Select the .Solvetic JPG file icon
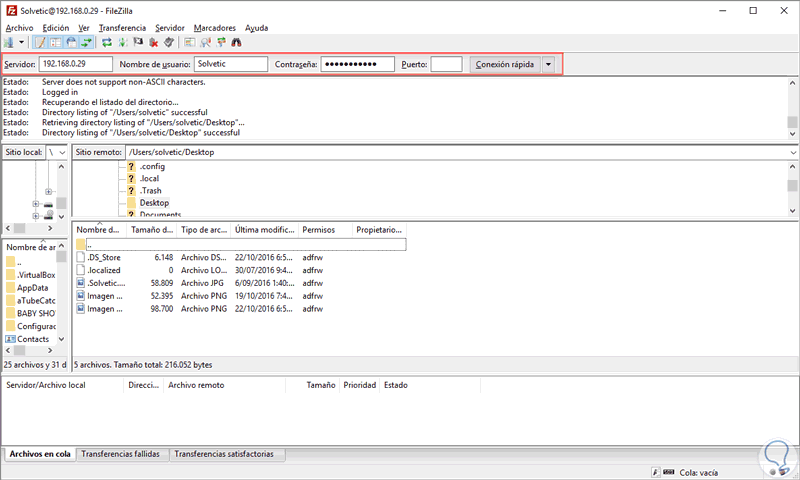800x480 pixels. coord(81,283)
